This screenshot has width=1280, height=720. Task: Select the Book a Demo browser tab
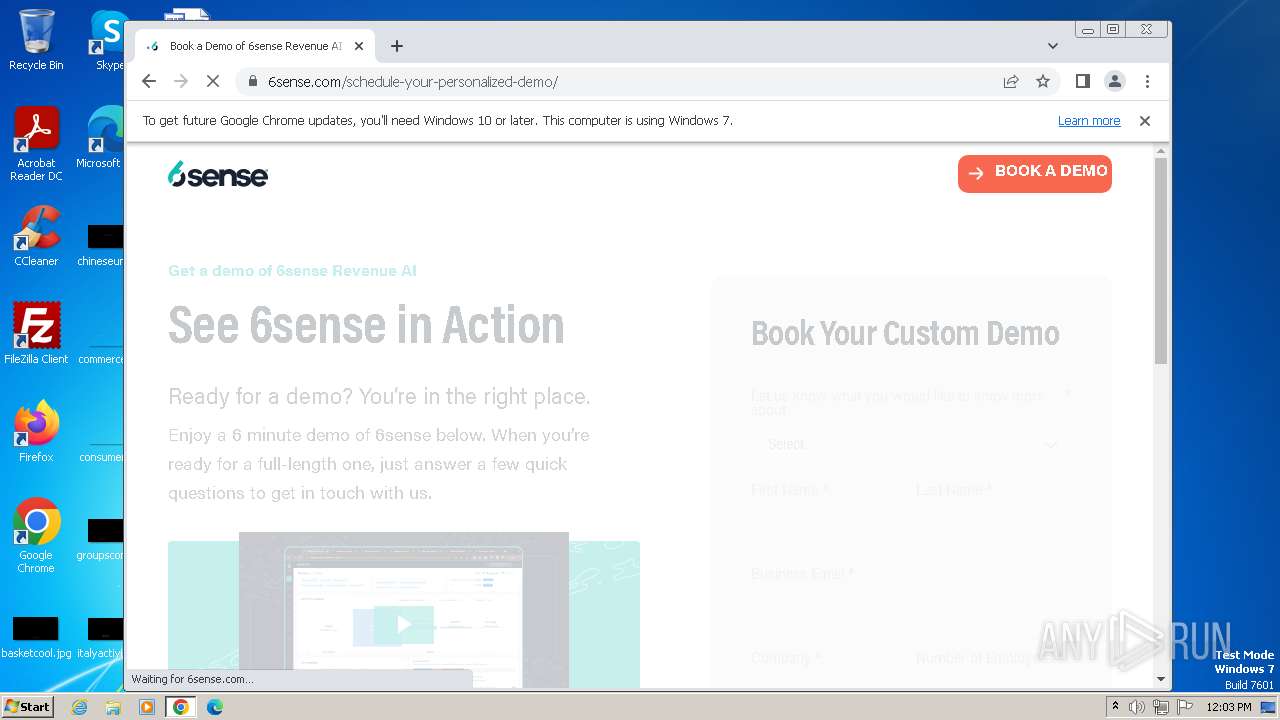(x=255, y=46)
